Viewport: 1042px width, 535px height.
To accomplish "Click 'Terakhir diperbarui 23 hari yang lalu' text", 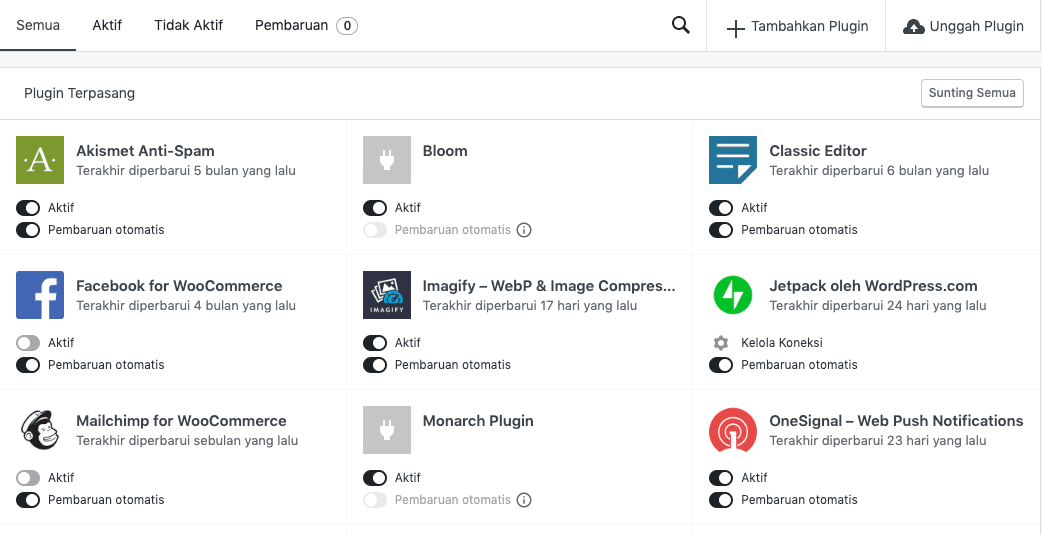I will coord(878,441).
